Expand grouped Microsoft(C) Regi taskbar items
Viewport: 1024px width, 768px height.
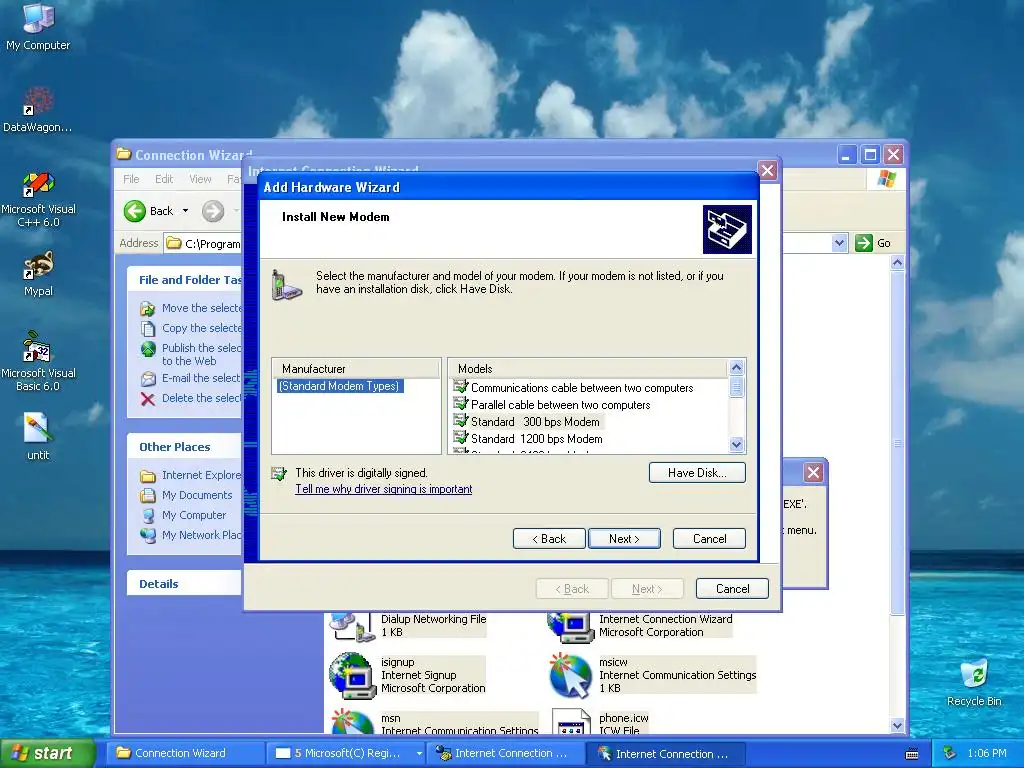coord(419,754)
